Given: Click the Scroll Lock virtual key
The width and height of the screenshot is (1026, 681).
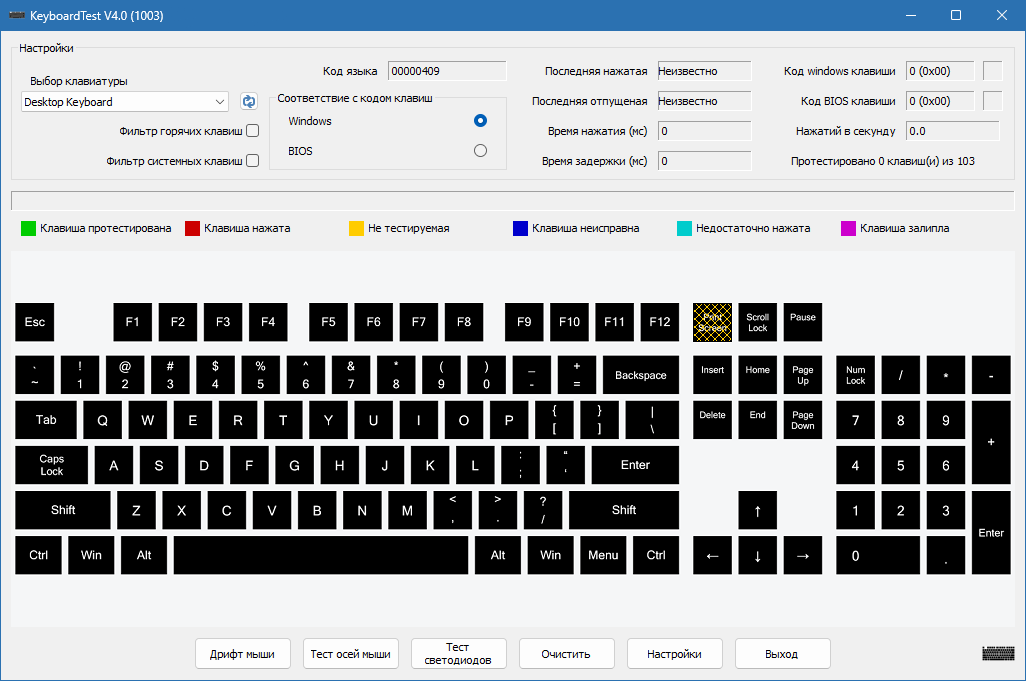Looking at the screenshot, I should (x=757, y=322).
